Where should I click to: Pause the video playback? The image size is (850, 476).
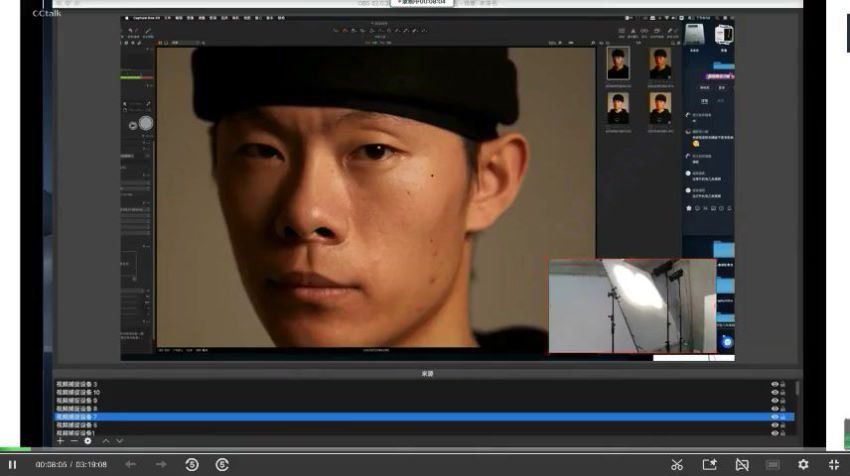tap(12, 465)
